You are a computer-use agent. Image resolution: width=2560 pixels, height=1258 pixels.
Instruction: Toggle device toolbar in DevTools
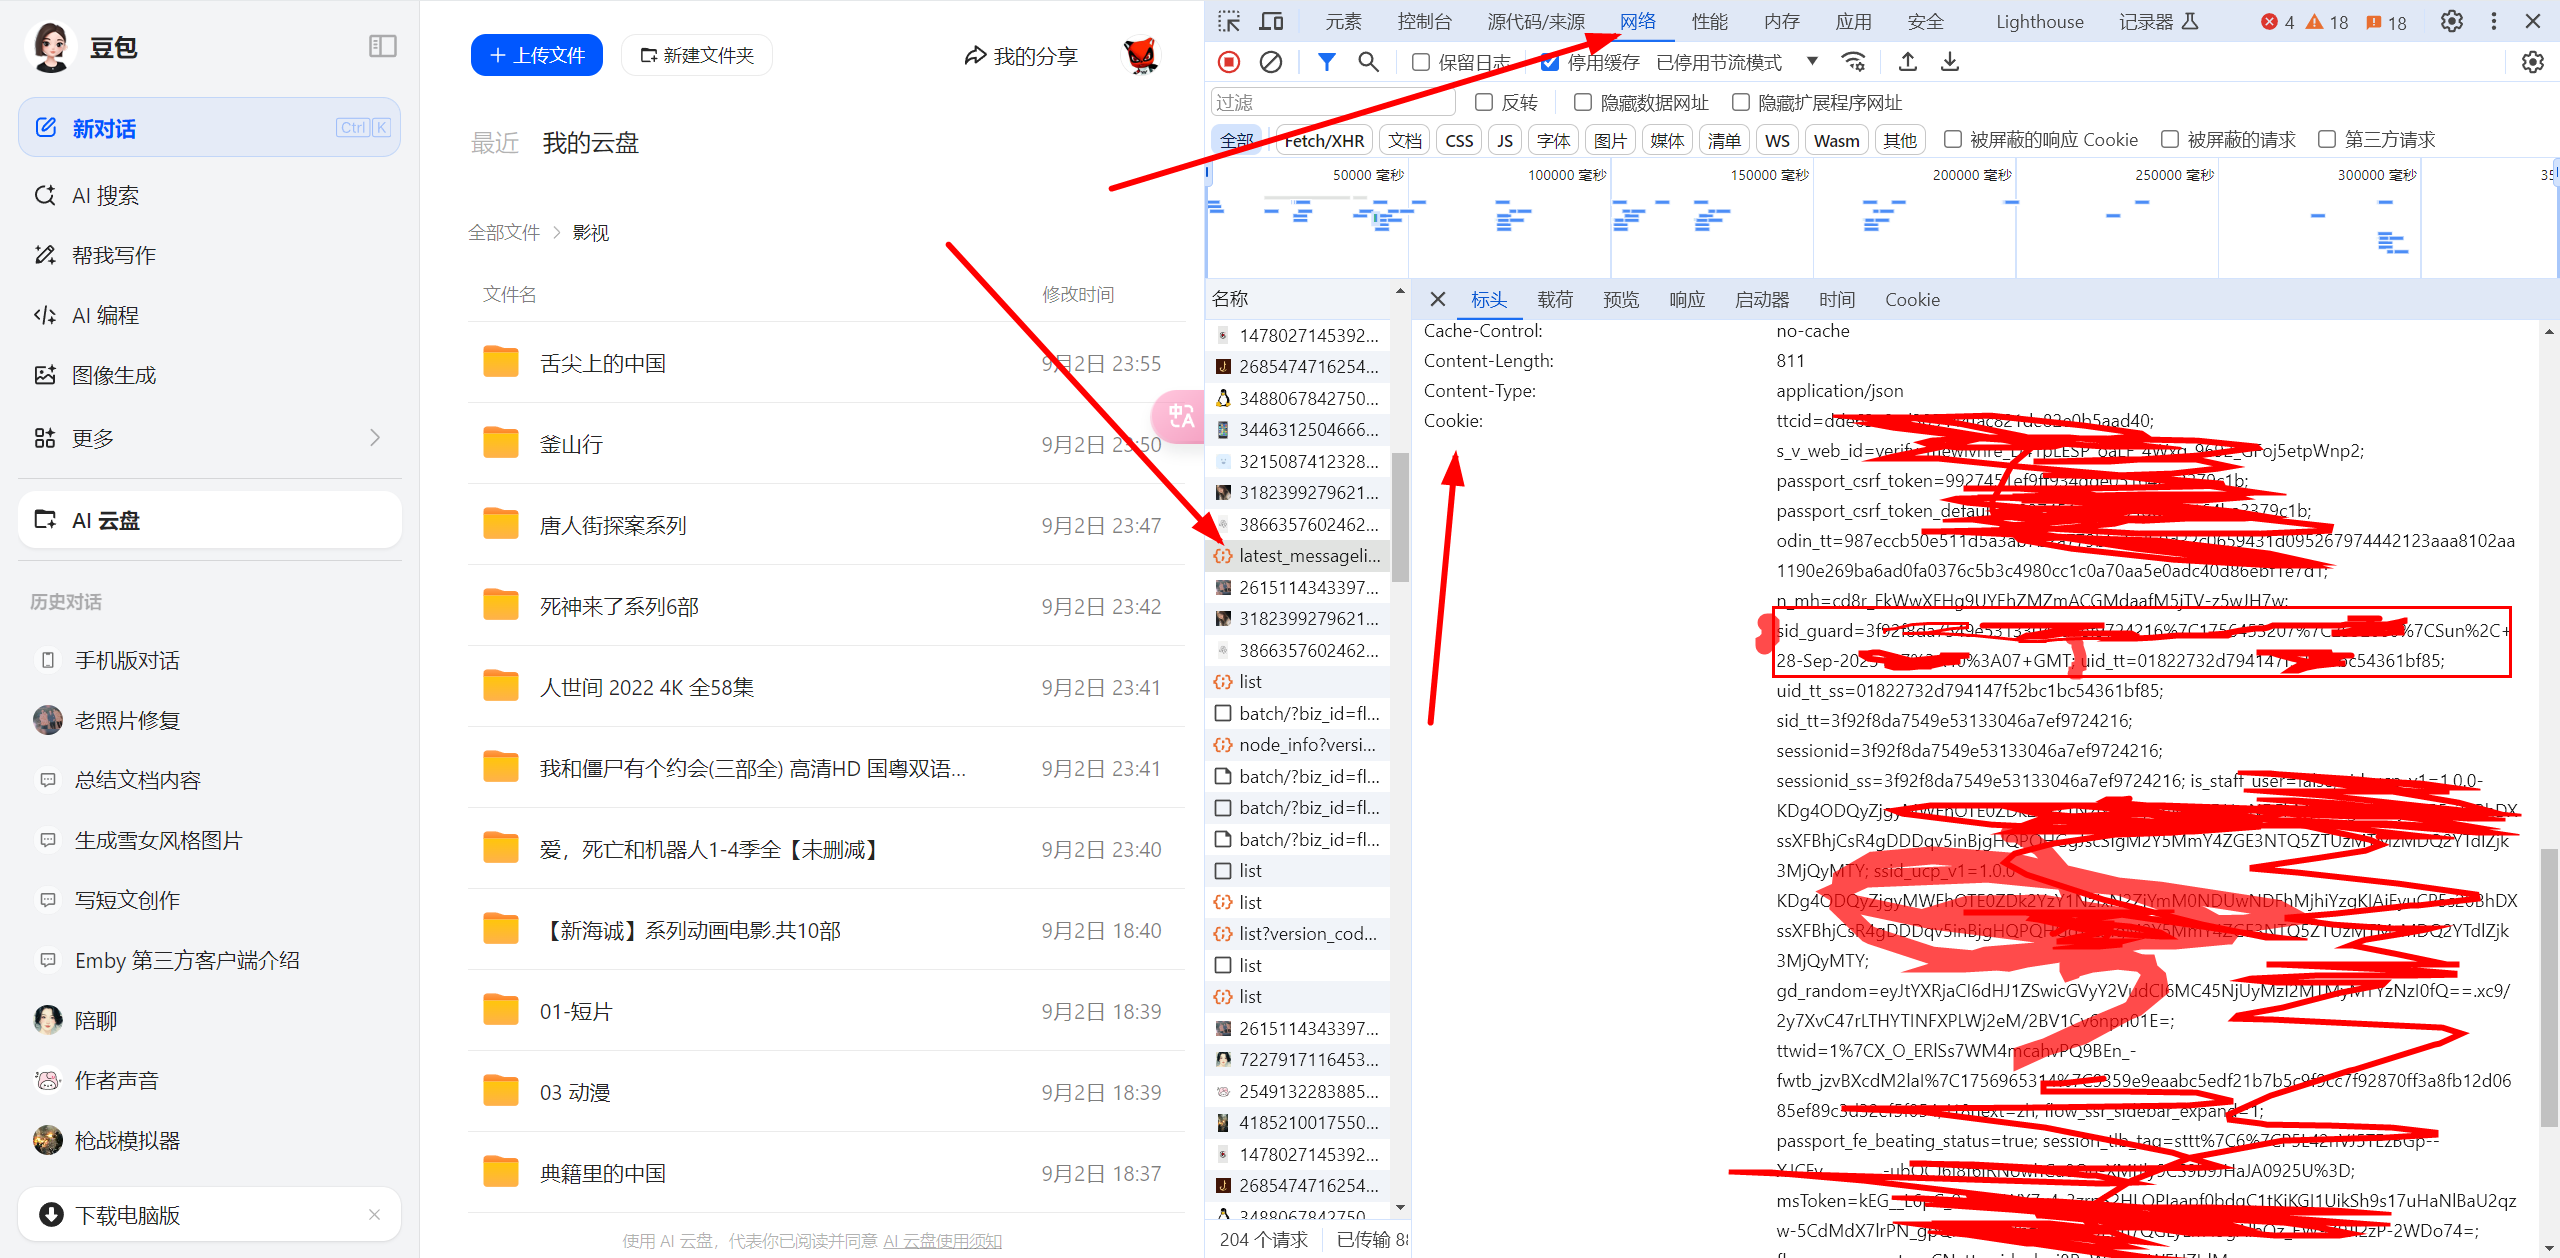[x=1272, y=21]
